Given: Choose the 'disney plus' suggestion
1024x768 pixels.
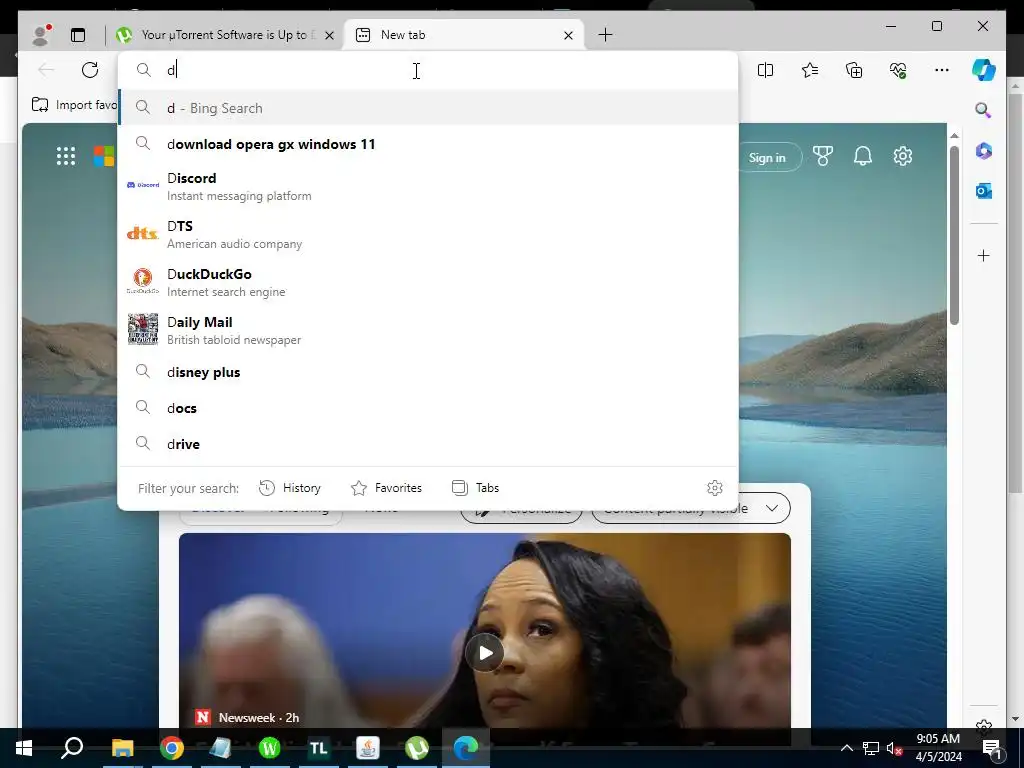Looking at the screenshot, I should pos(428,372).
